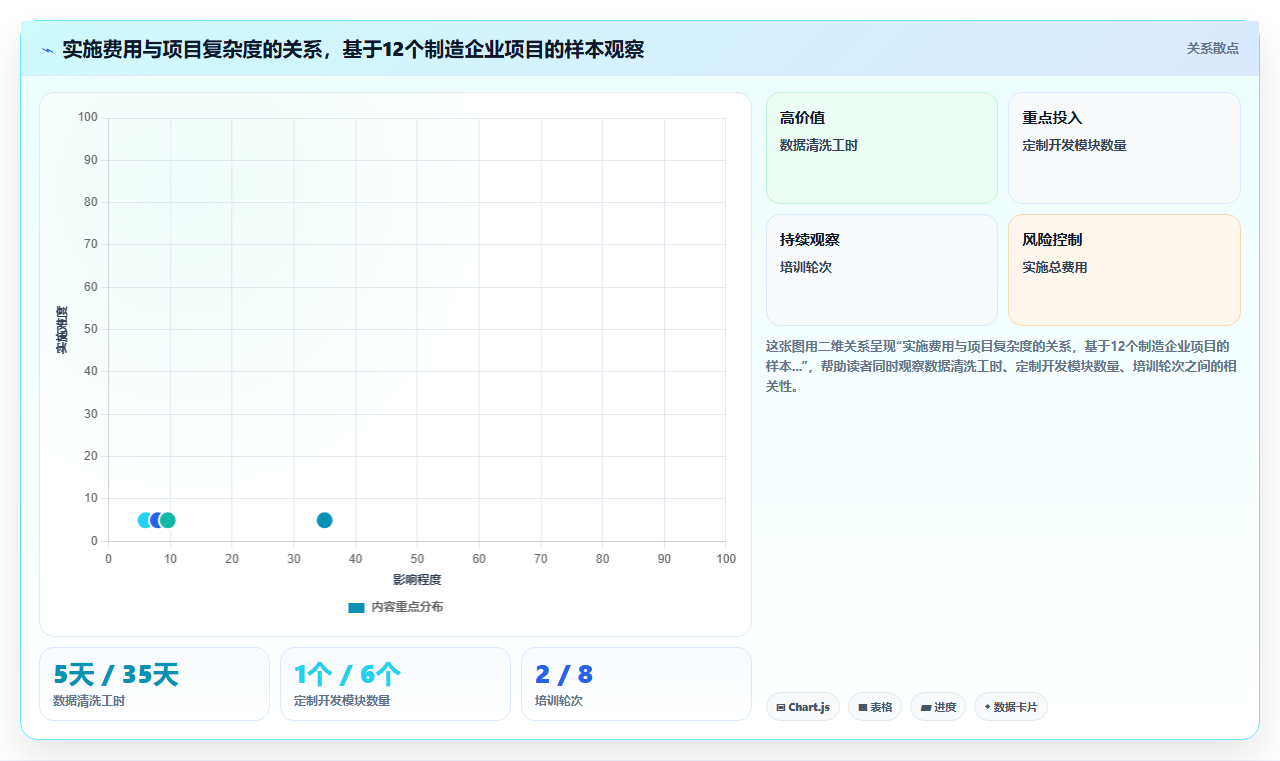
Task: Click the 数据清洗工时 label under the 5天 stat
Action: click(x=89, y=701)
